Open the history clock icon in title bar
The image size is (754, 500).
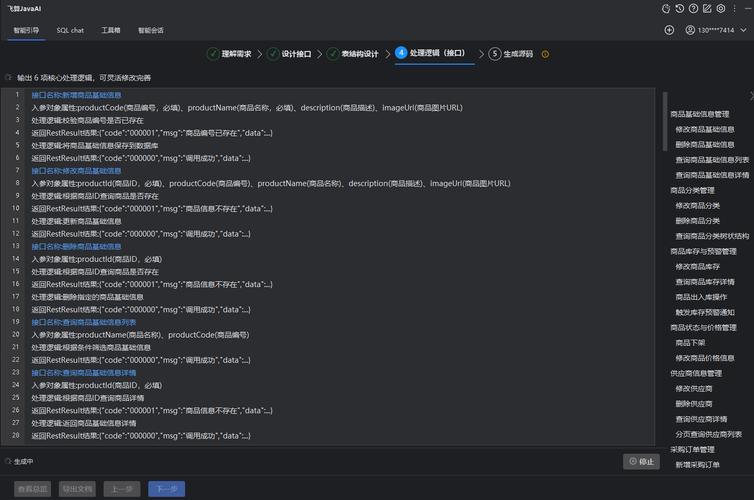[679, 9]
